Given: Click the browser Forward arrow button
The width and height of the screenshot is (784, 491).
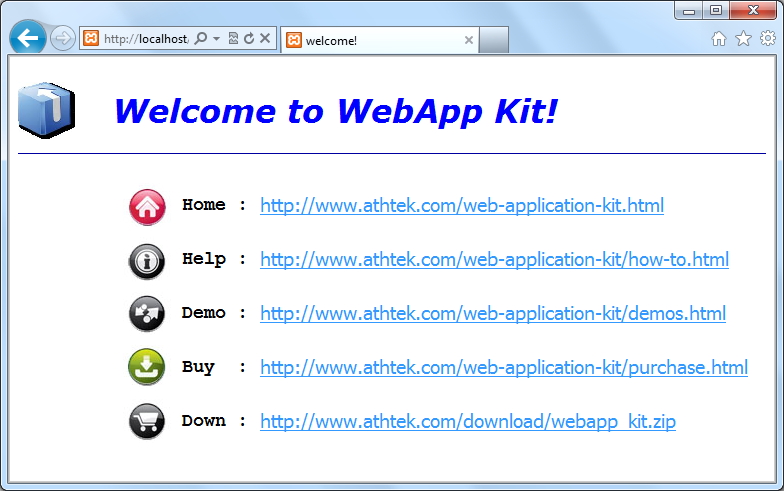Looking at the screenshot, I should pyautogui.click(x=62, y=39).
